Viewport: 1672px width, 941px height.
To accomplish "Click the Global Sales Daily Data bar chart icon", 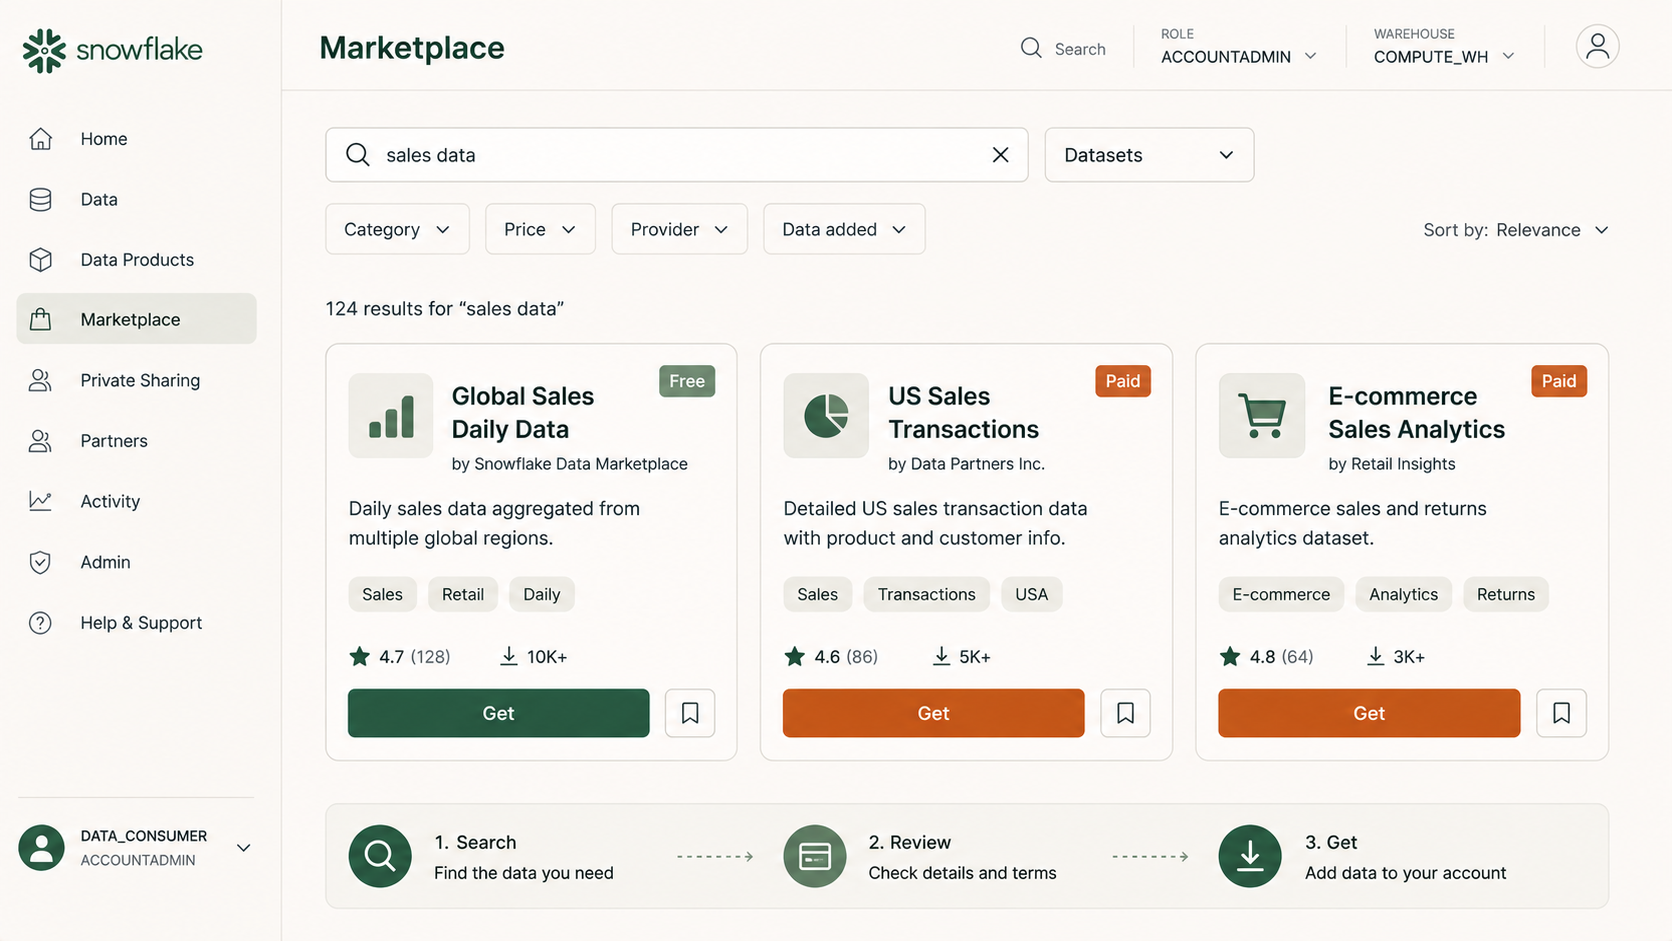I will click(391, 416).
